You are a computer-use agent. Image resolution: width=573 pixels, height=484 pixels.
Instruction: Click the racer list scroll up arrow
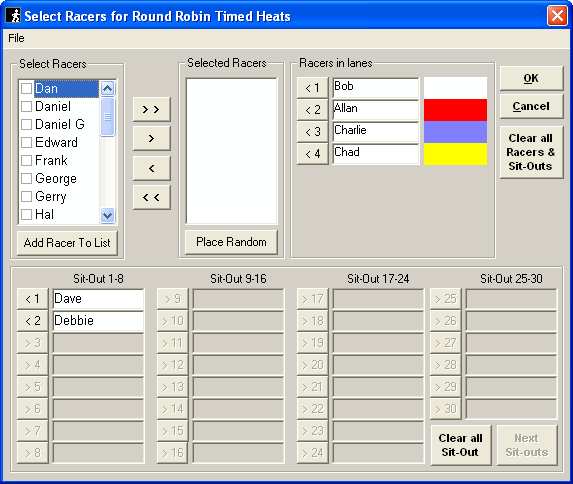107,88
